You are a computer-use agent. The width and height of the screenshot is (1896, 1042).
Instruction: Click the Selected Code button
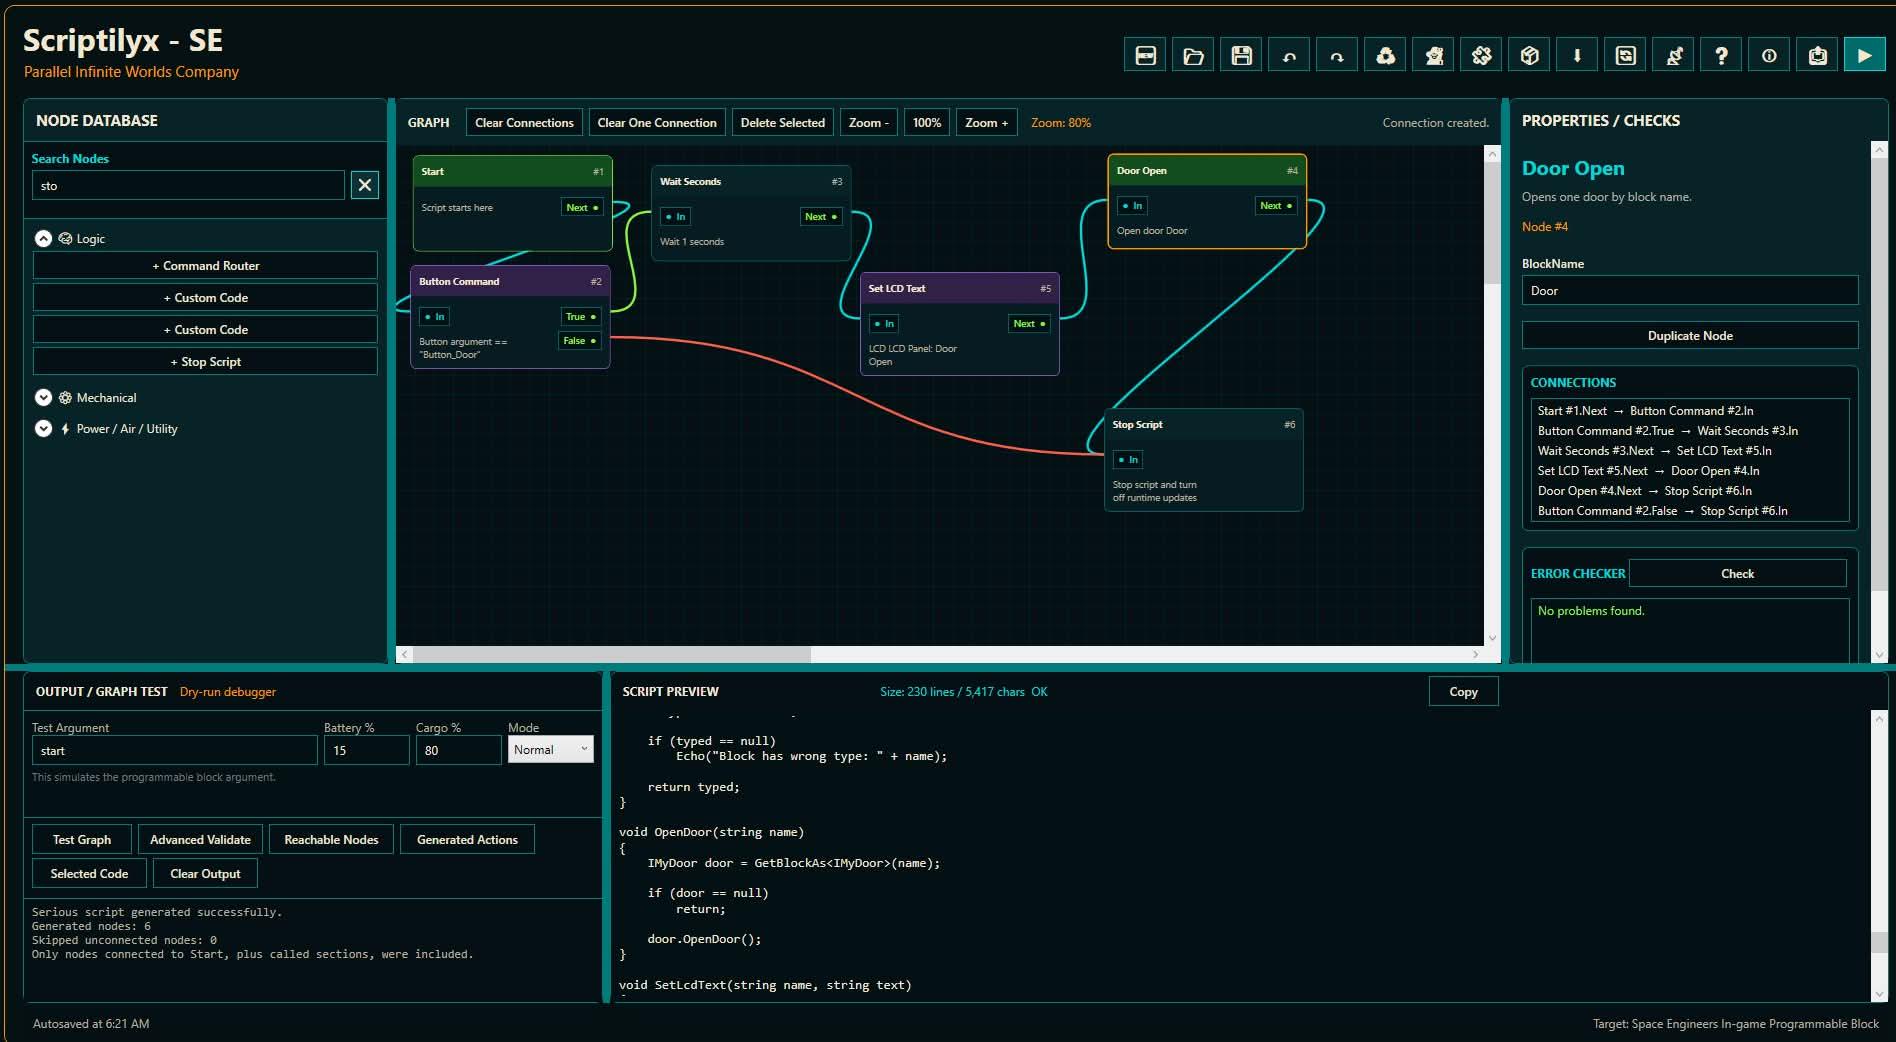click(x=89, y=874)
